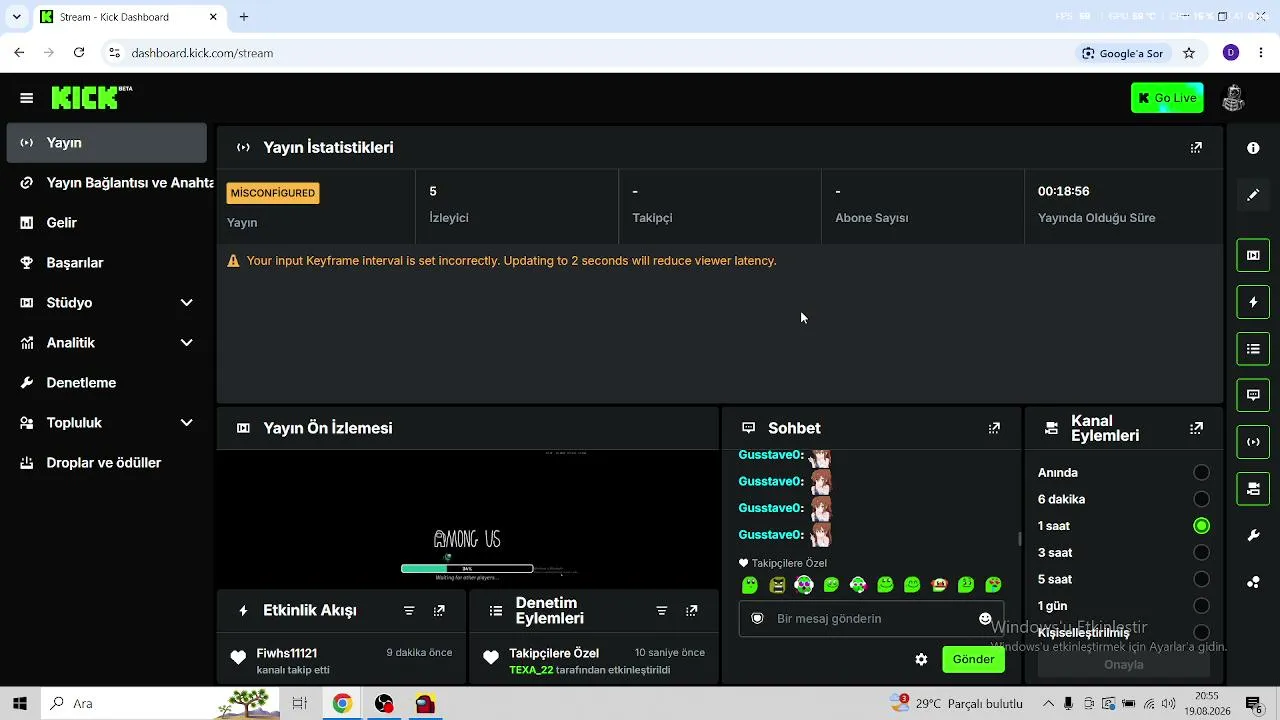Toggle the stream preview widget in right sidebar
Viewport: 1280px width, 720px height.
tap(1253, 255)
